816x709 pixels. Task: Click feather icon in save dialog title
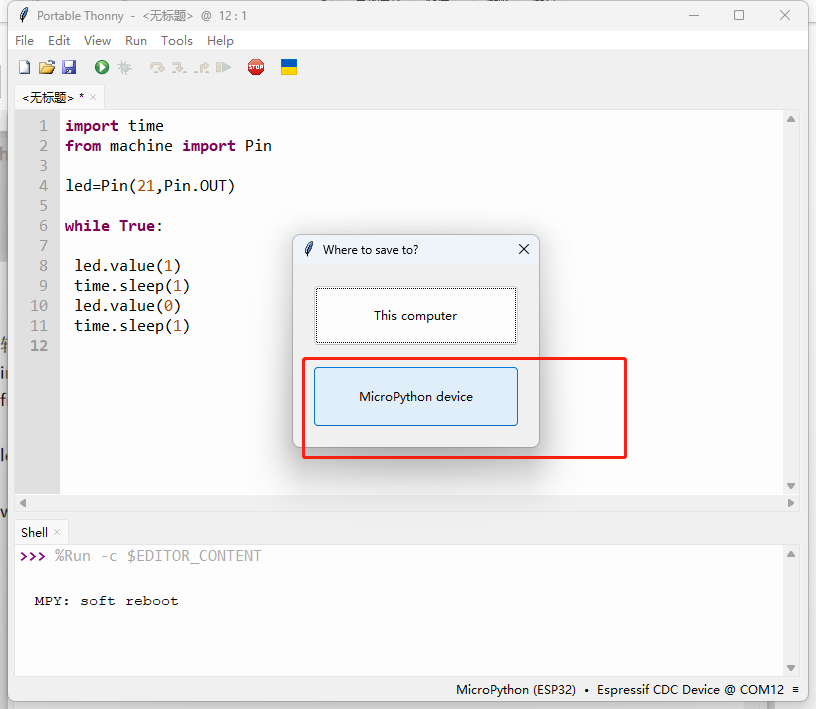pyautogui.click(x=309, y=249)
